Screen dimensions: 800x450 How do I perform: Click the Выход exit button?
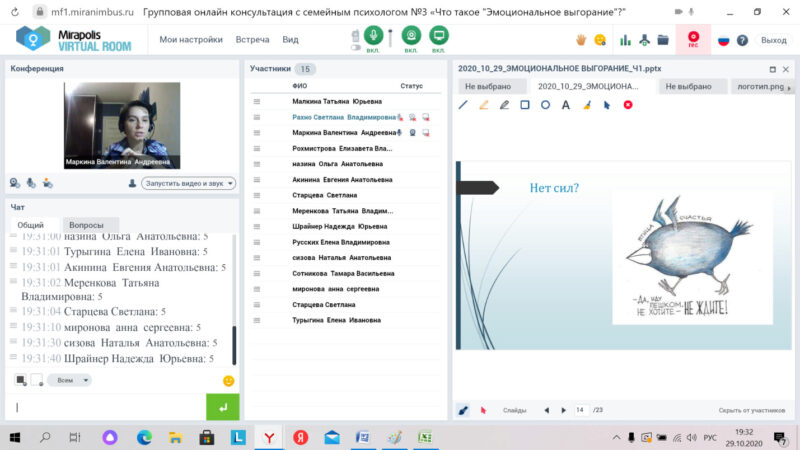coord(773,40)
